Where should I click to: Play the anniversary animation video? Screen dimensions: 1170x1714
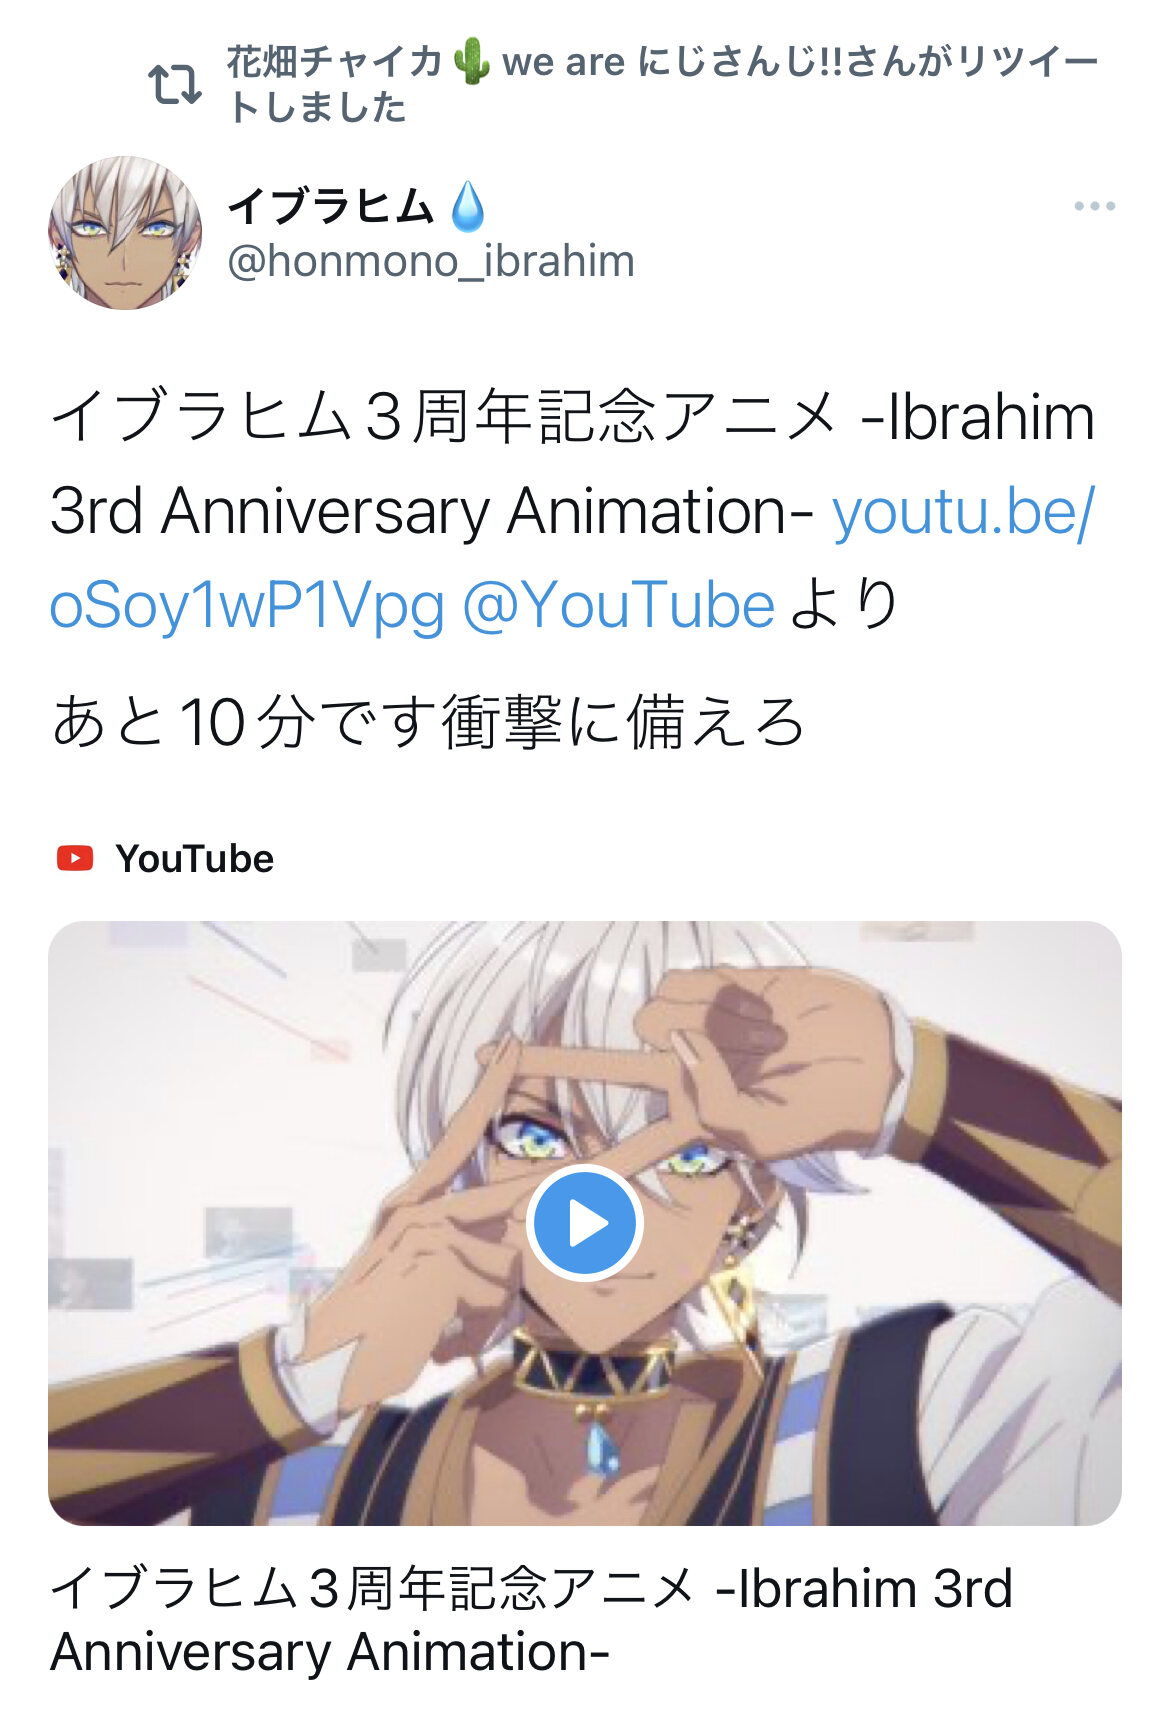click(584, 1222)
